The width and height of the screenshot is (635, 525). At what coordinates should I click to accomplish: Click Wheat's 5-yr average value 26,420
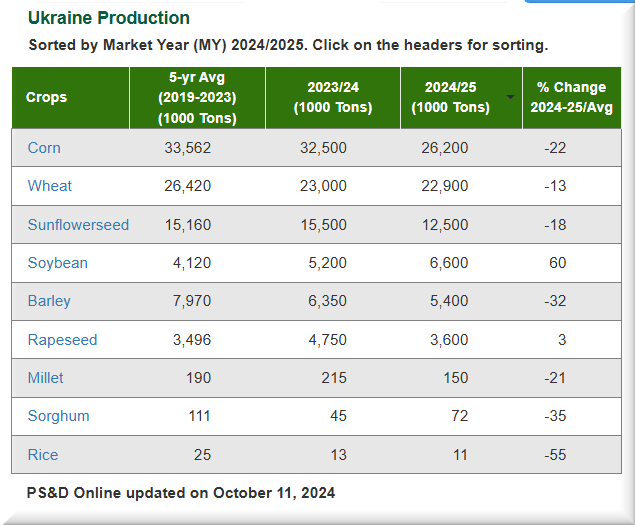pos(187,186)
